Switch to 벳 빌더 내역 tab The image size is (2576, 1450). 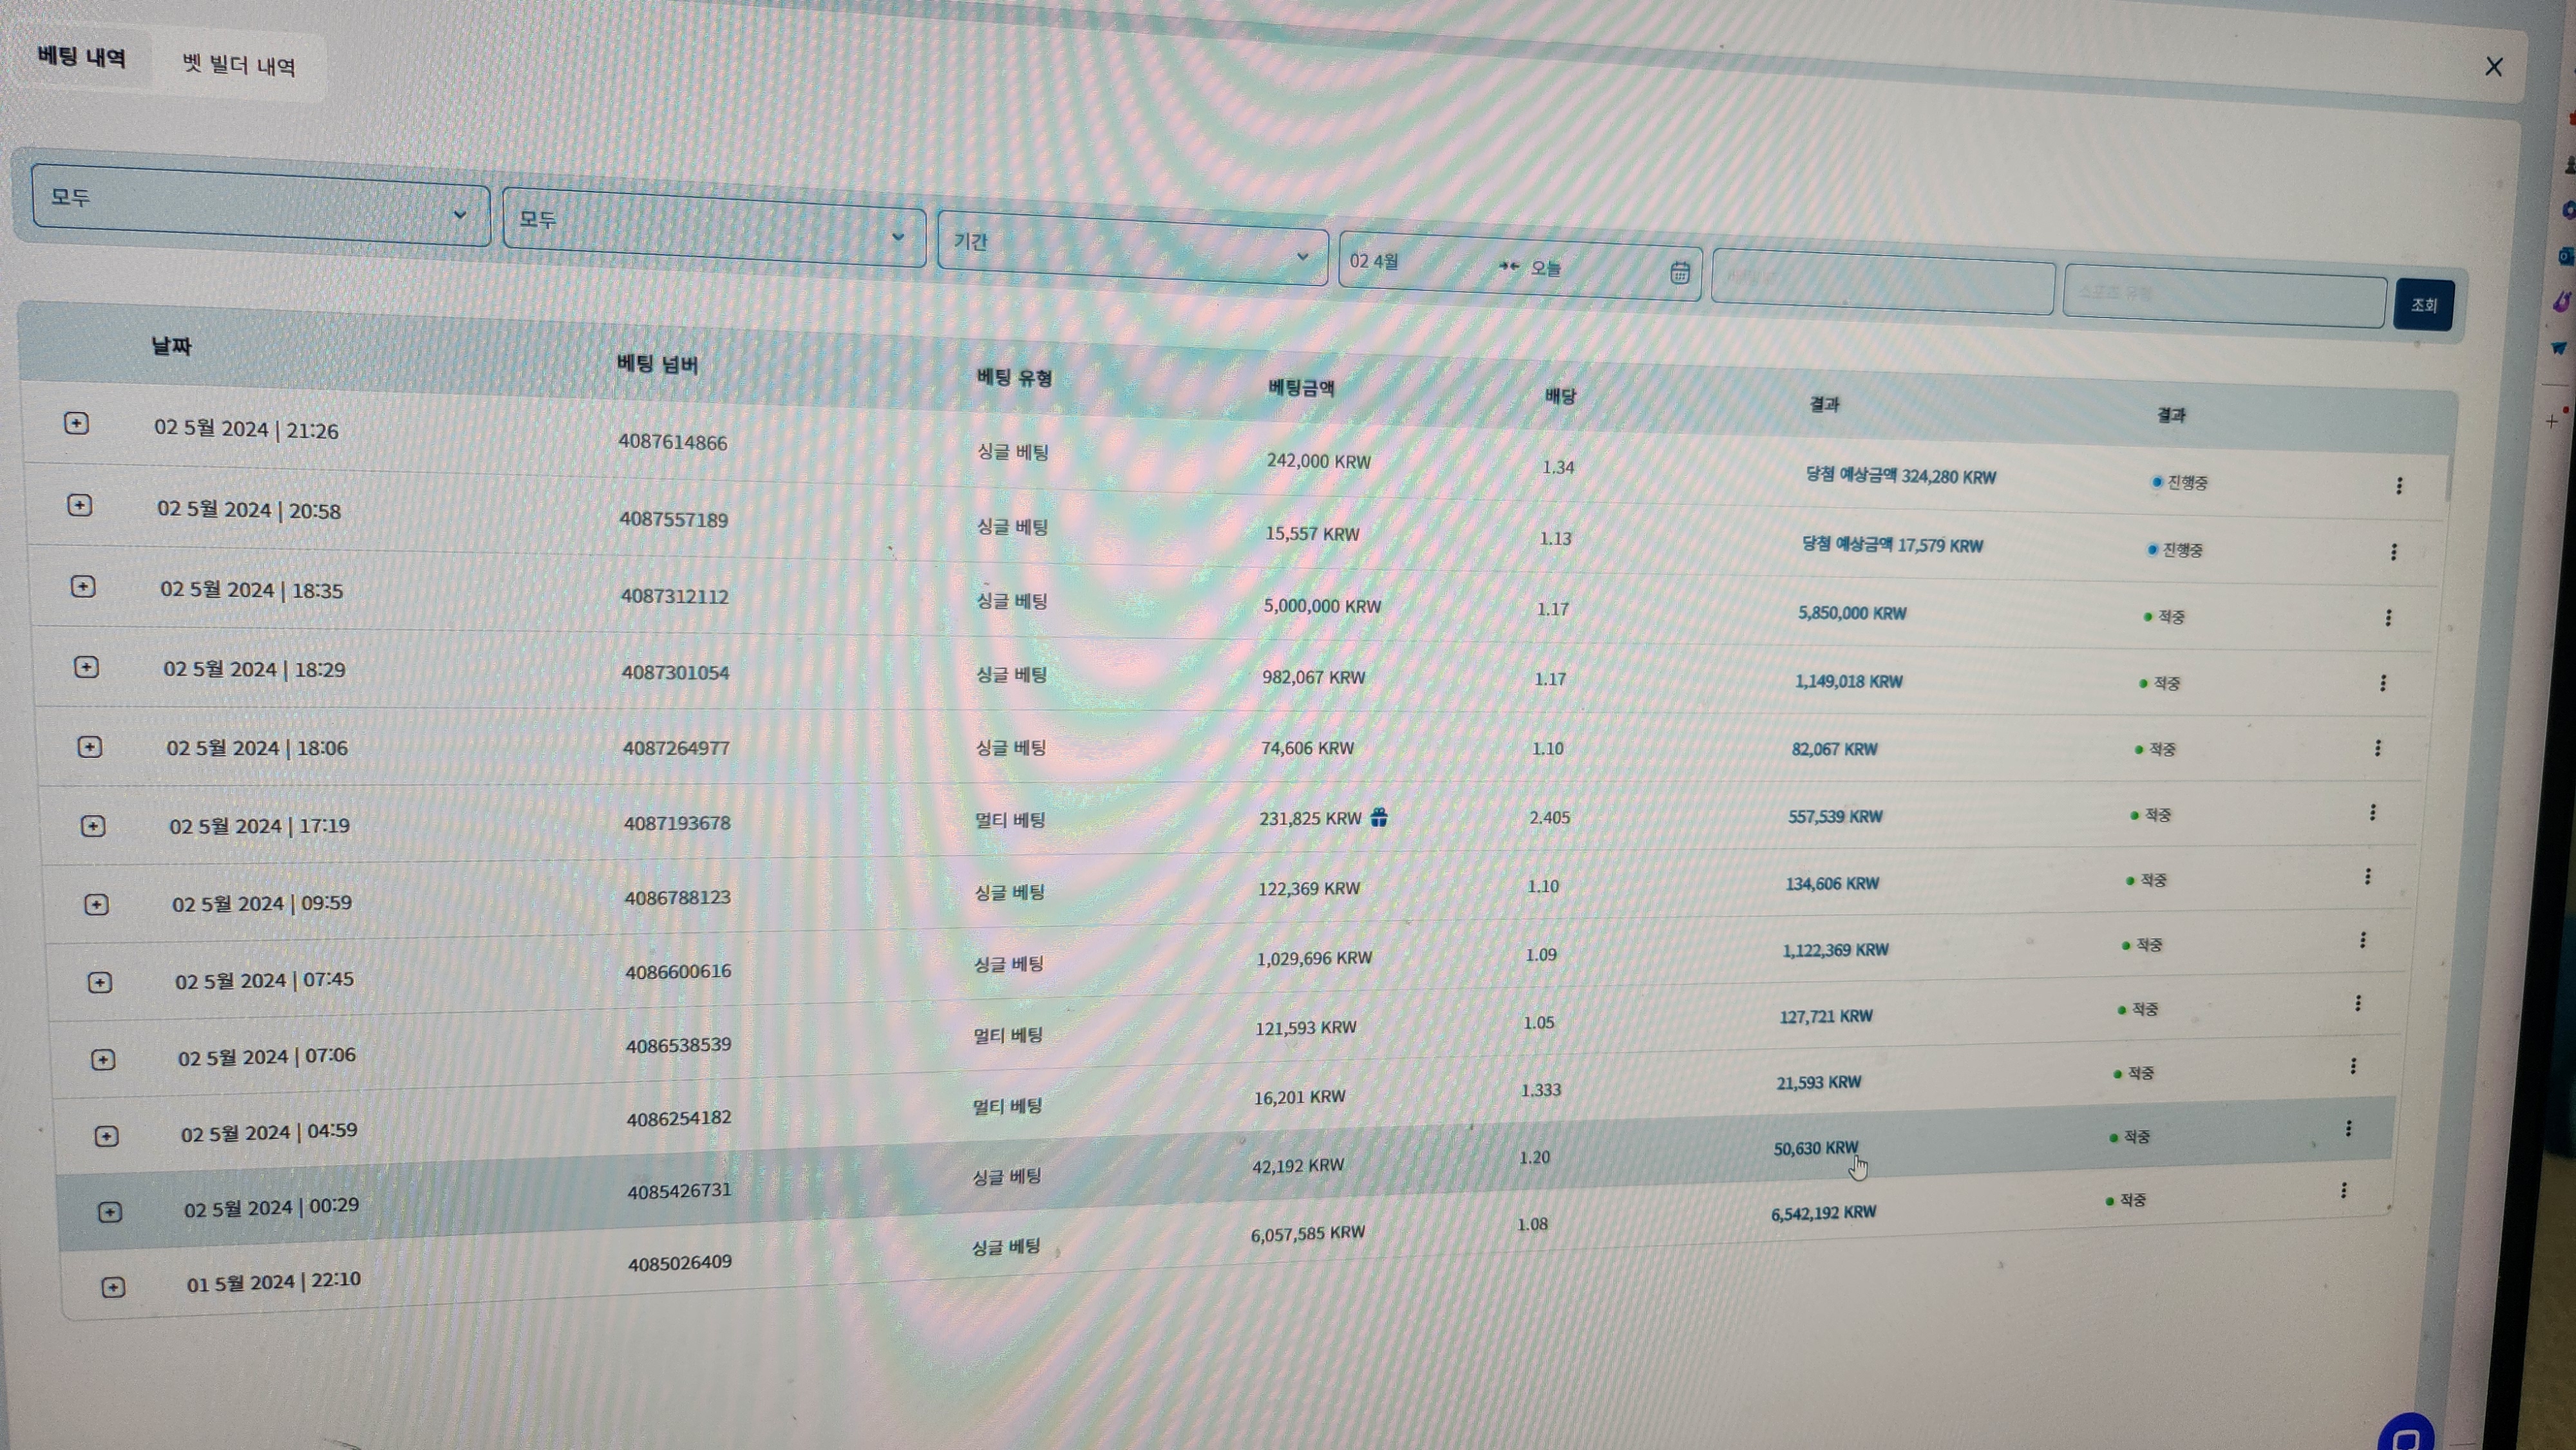pos(239,66)
